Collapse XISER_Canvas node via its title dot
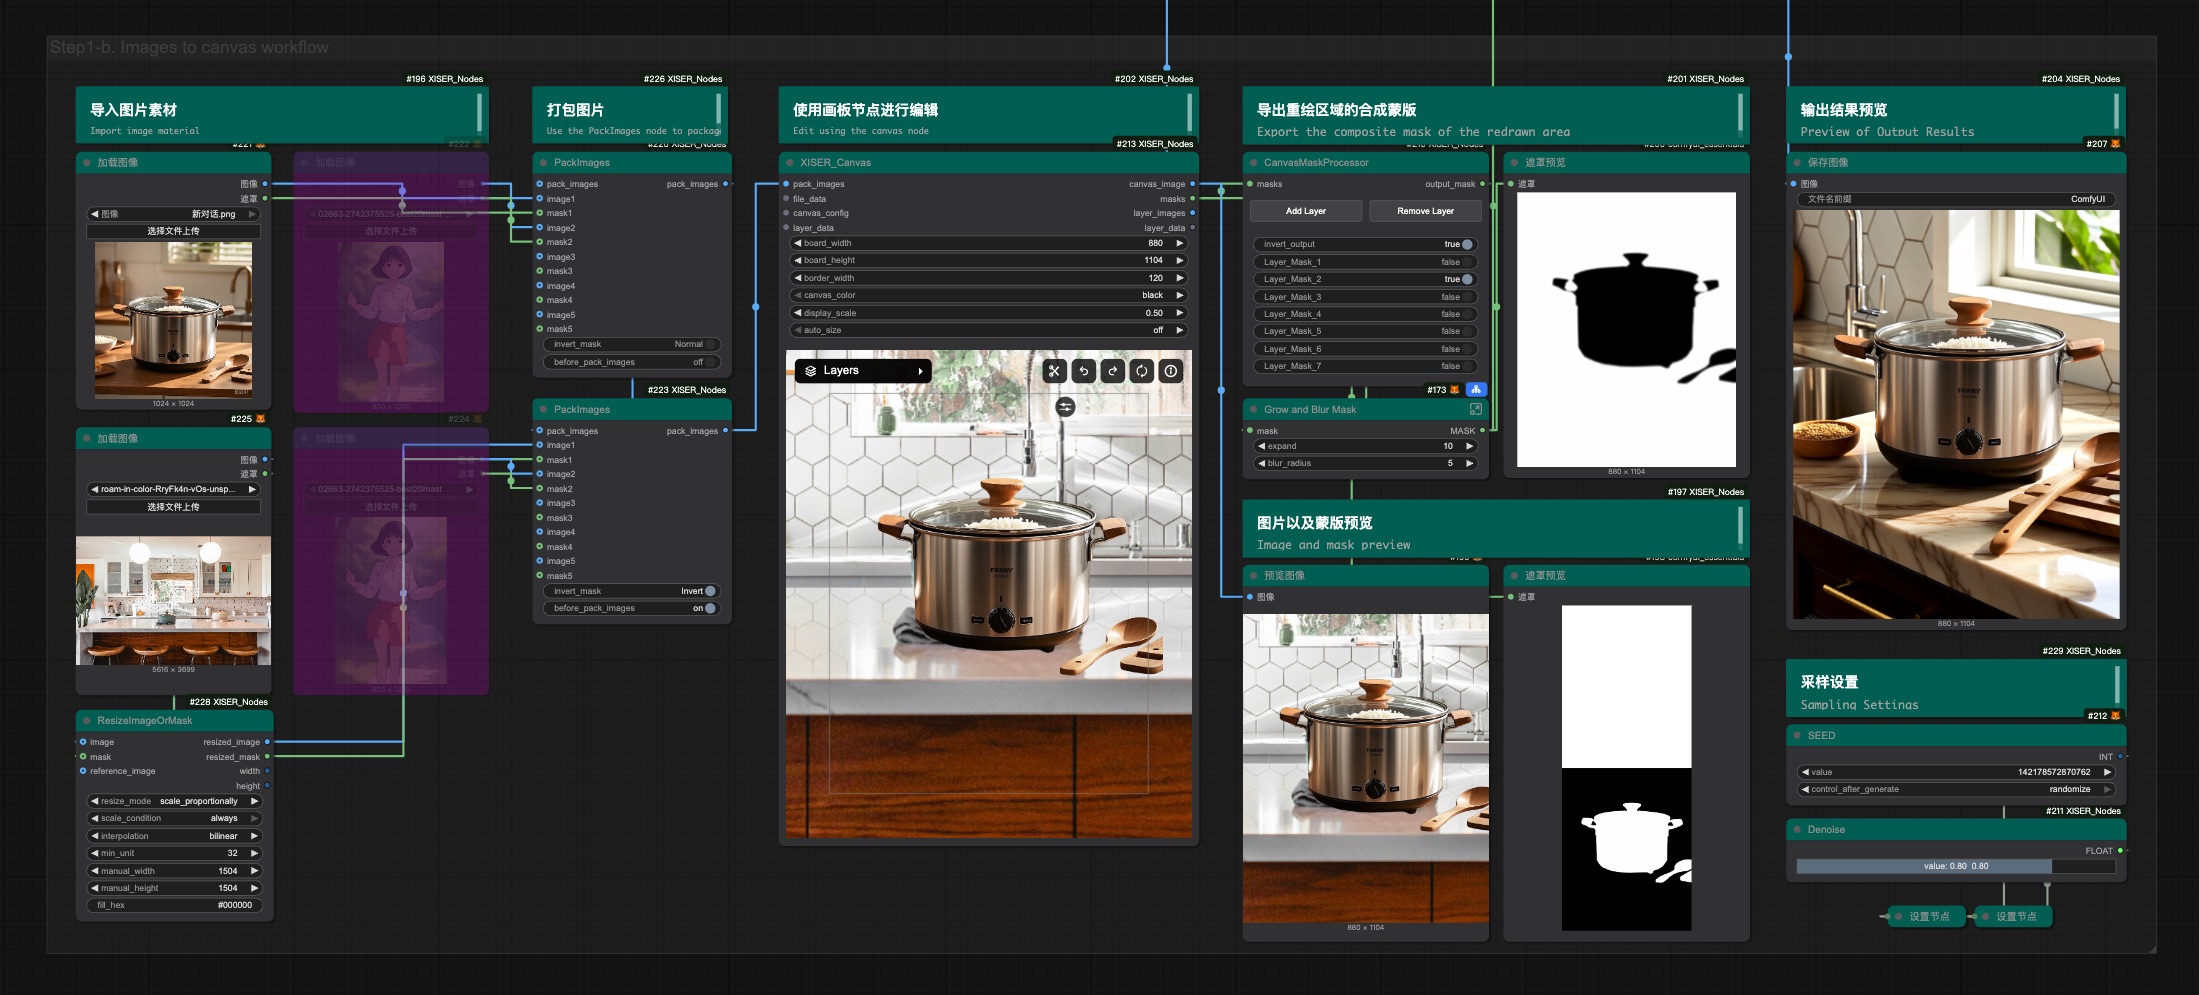The image size is (2199, 995). click(790, 163)
